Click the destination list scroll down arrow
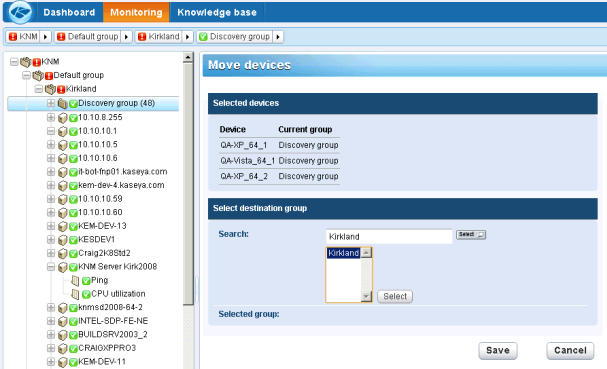607x369 pixels. coord(366,297)
